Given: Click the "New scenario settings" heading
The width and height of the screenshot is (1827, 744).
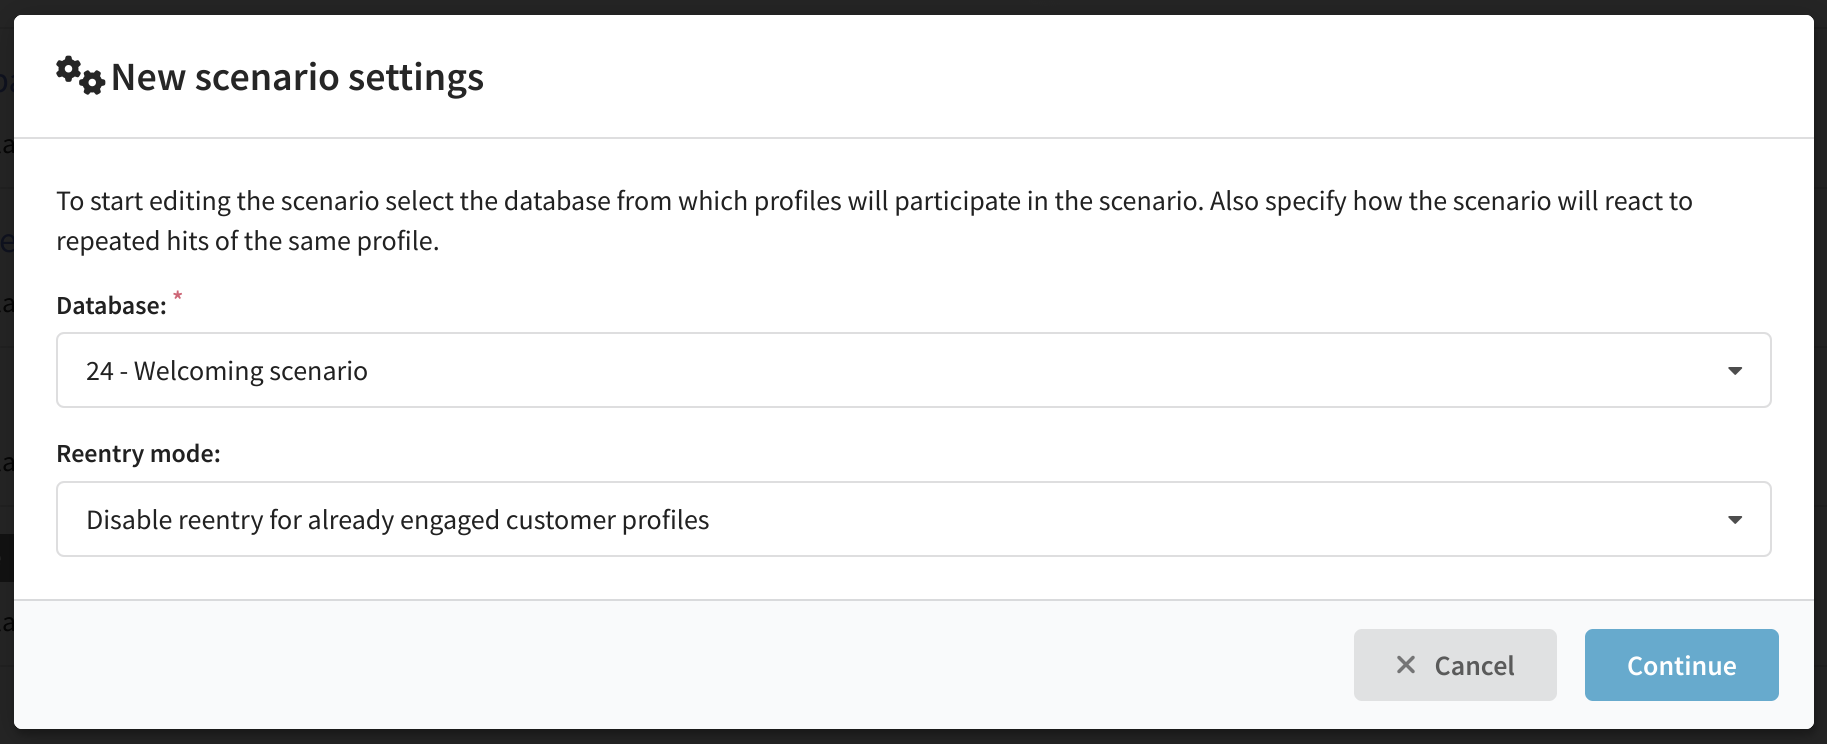Looking at the screenshot, I should pos(297,77).
